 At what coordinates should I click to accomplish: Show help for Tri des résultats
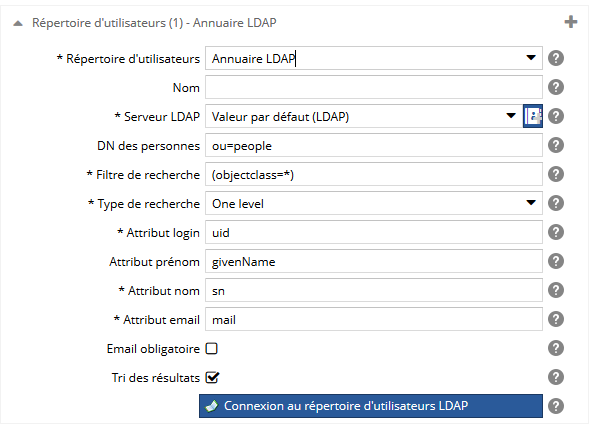click(x=556, y=377)
